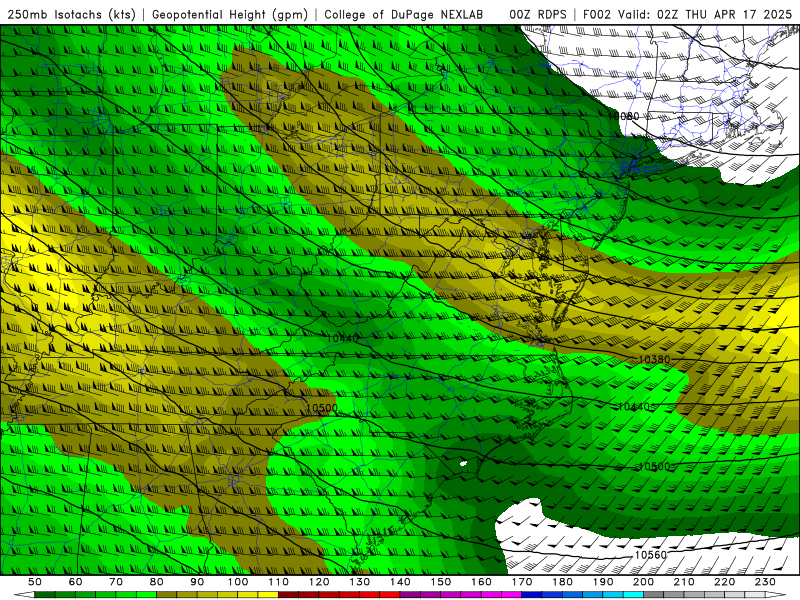The height and width of the screenshot is (600, 800).
Task: Click the 100 value on the color scale
Action: tap(238, 582)
